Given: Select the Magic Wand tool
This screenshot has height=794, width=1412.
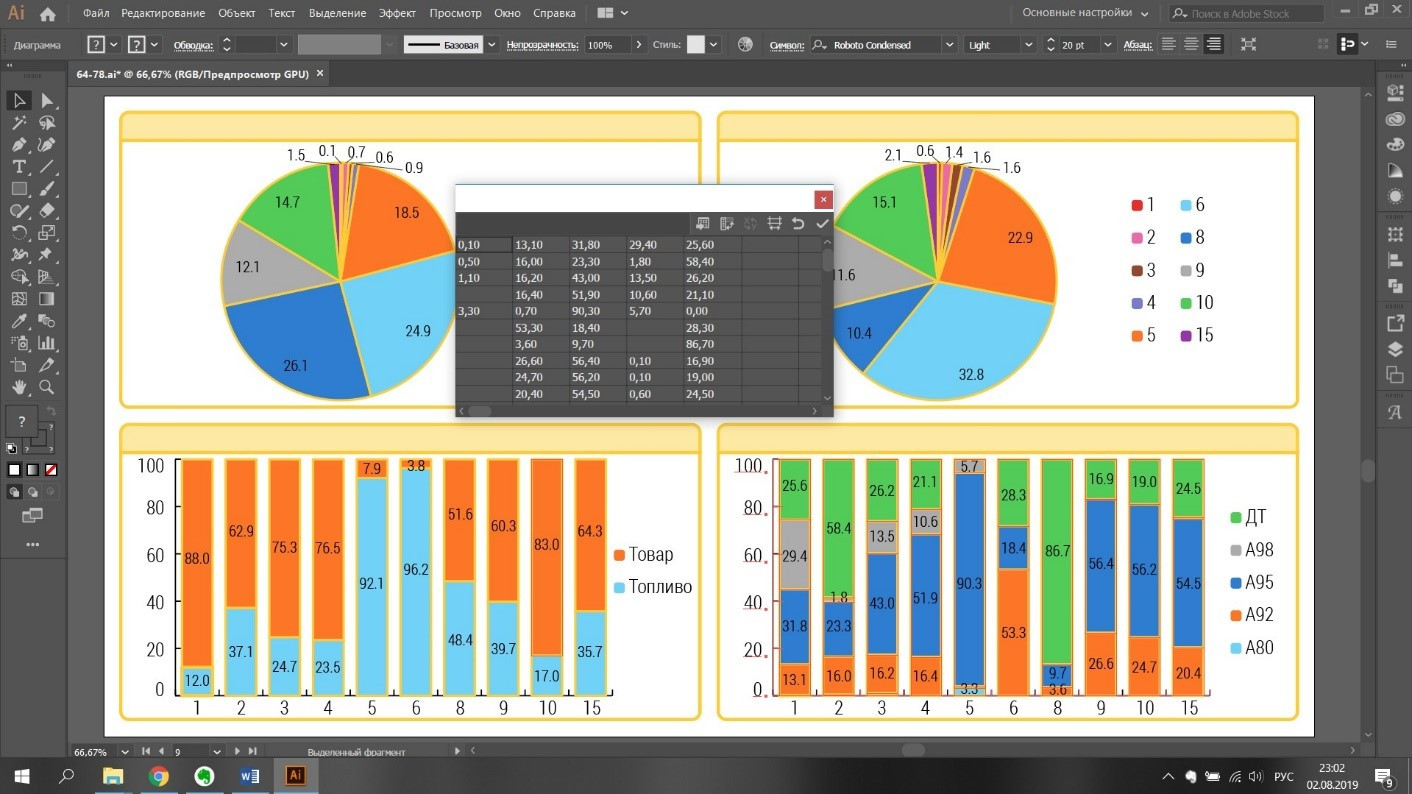Looking at the screenshot, I should click(19, 122).
